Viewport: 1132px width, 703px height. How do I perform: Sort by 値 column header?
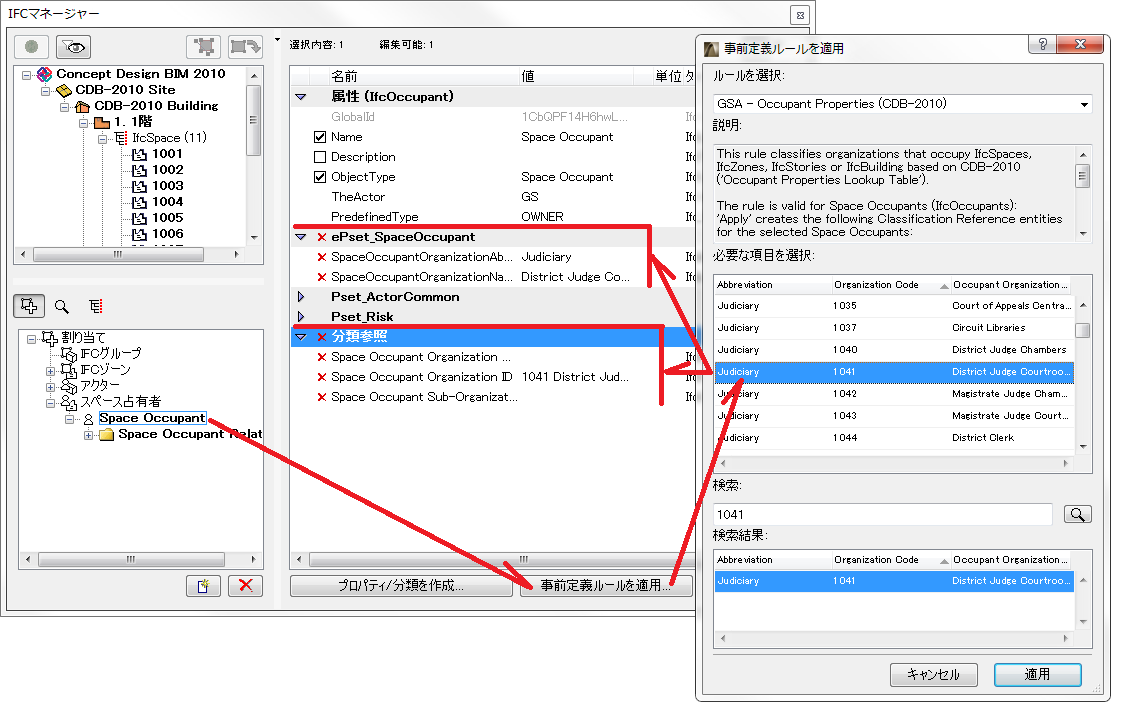coord(575,76)
